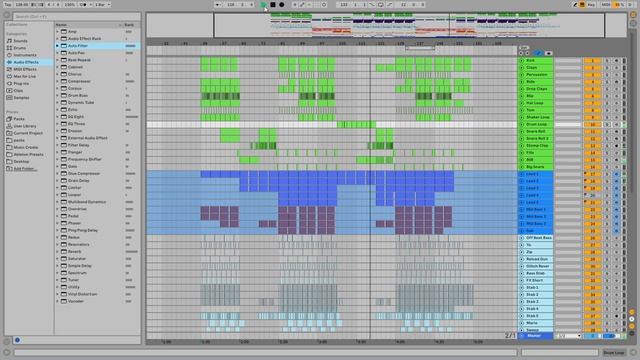
Task: Unfold the Fills track
Action: 521,153
